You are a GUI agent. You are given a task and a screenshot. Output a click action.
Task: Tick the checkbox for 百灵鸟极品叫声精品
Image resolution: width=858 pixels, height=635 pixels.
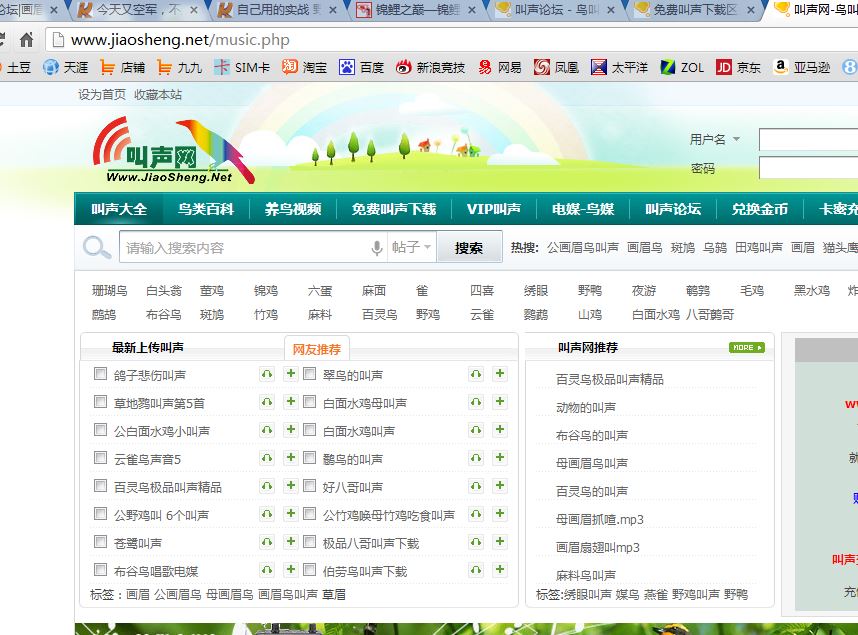pos(100,486)
